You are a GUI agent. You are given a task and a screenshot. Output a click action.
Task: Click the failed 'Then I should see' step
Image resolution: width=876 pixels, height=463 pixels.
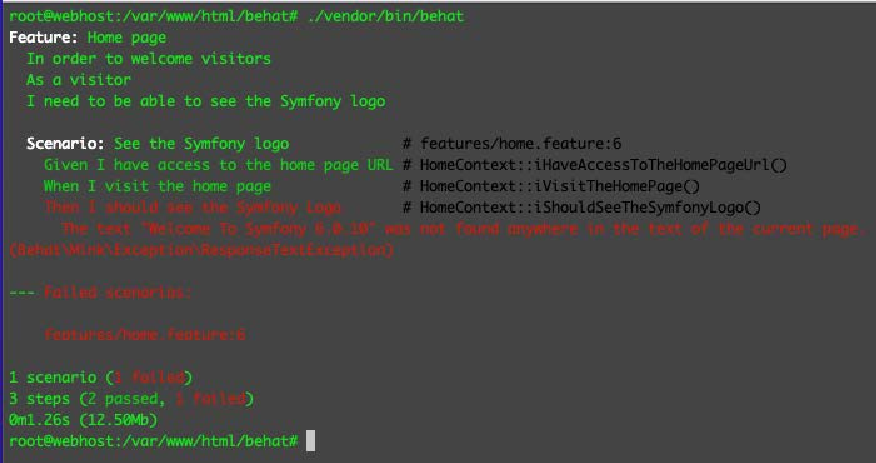pos(192,208)
